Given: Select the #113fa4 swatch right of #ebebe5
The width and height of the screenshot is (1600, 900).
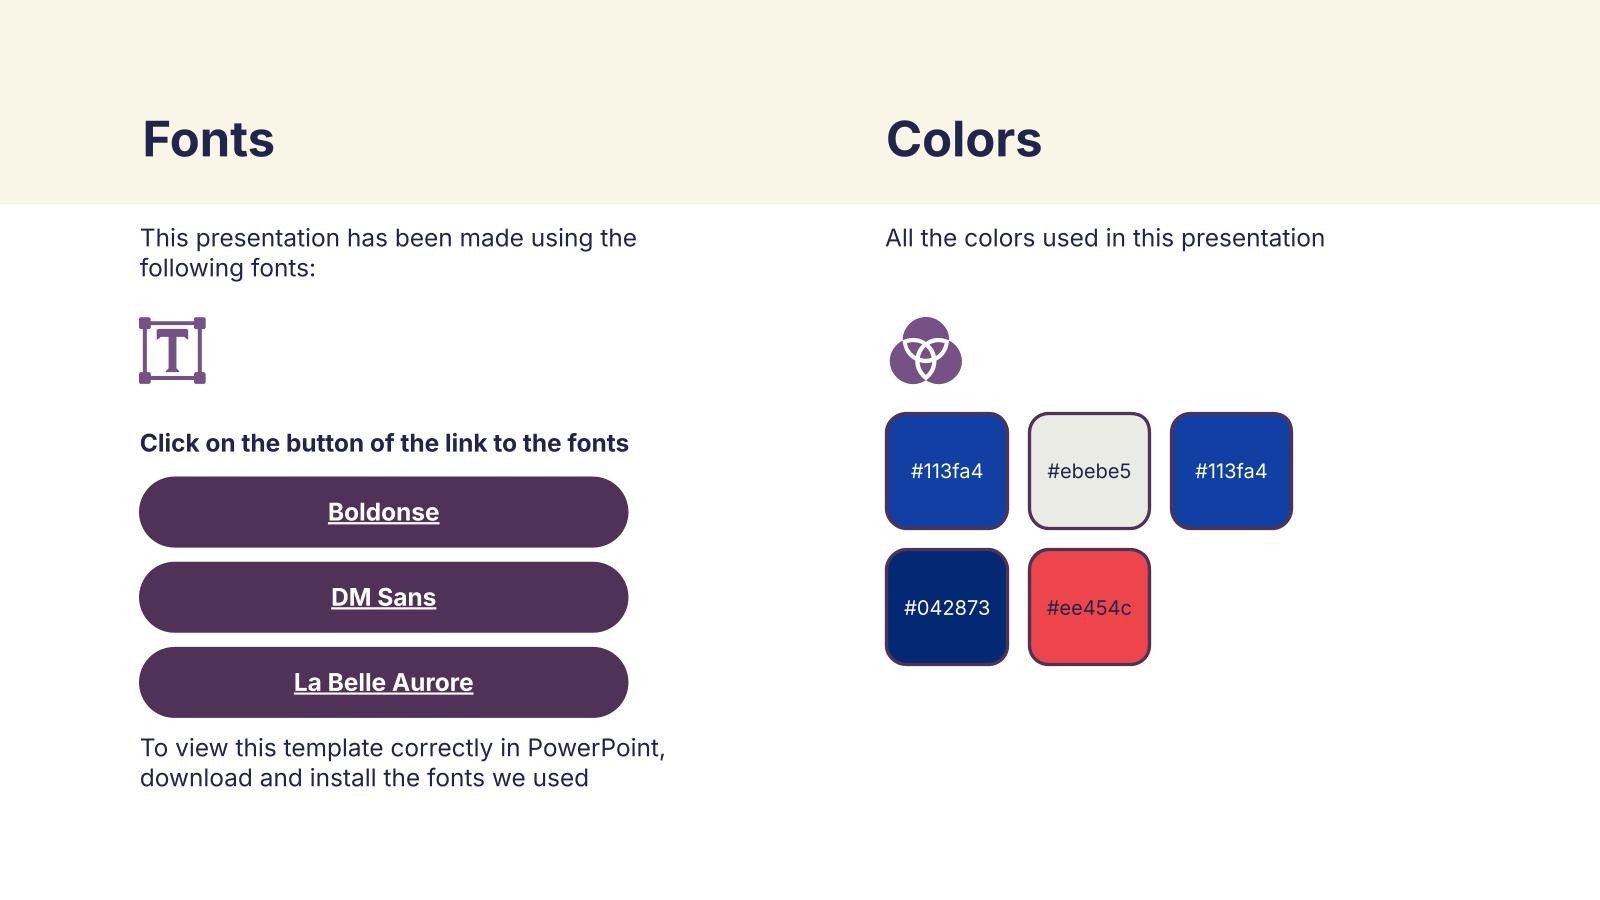Looking at the screenshot, I should (x=1231, y=471).
